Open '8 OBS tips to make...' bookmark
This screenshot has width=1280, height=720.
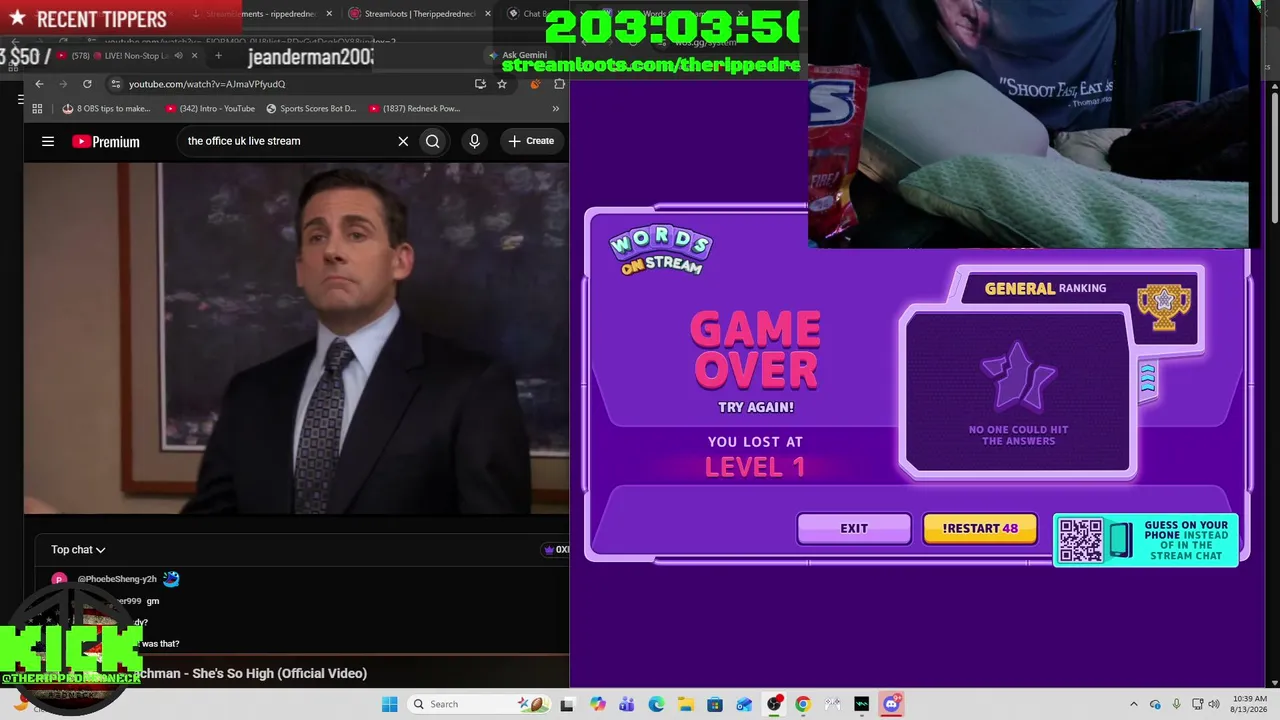[106, 108]
